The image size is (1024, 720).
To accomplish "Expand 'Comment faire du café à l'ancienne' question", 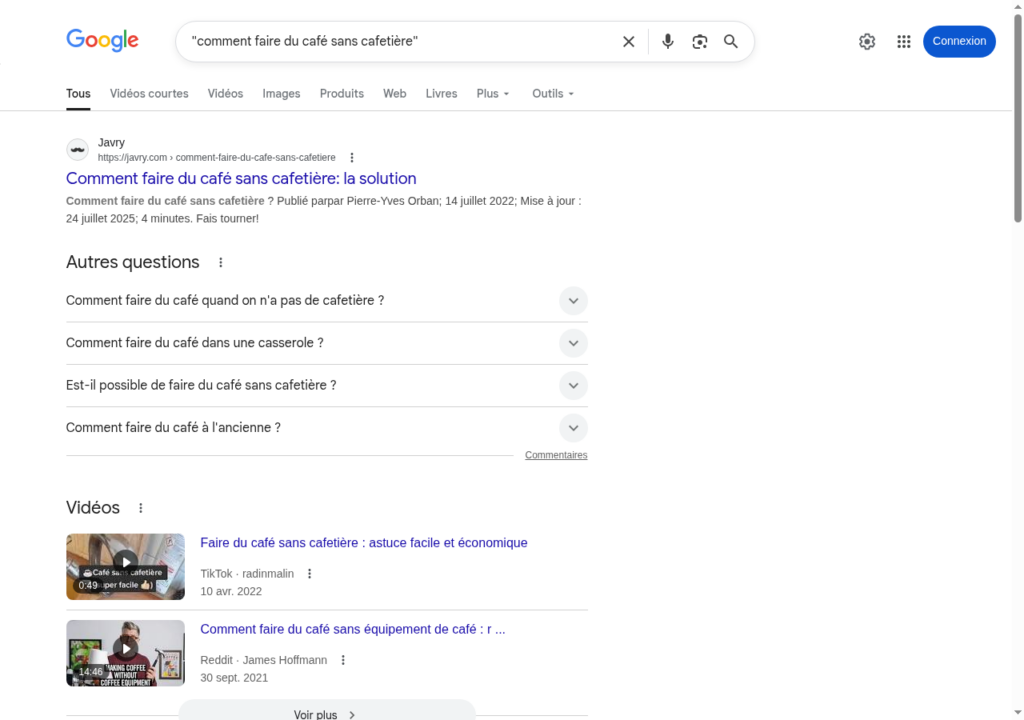I will pos(573,428).
